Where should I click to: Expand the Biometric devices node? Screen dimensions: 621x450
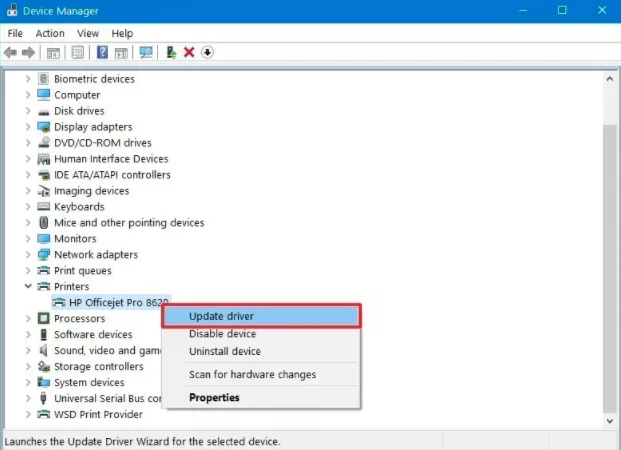pos(28,79)
